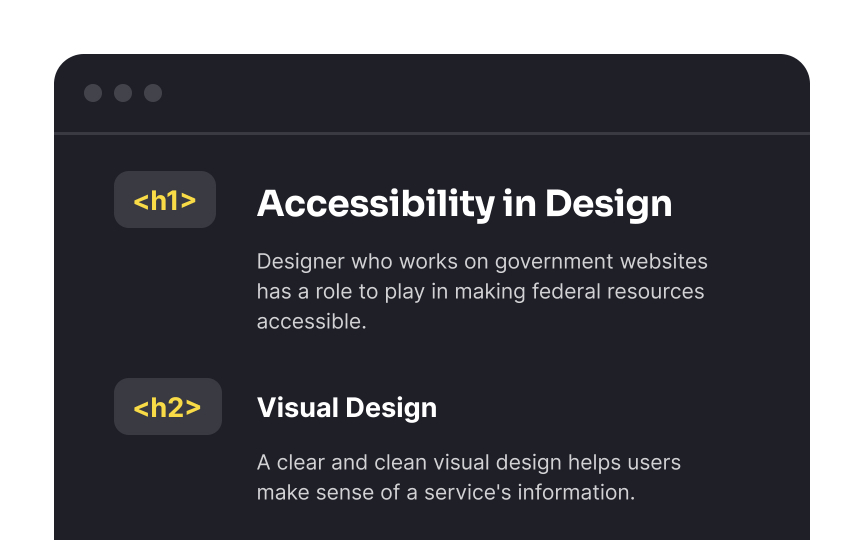This screenshot has width=864, height=540.
Task: Click the word "accessible." ending the first paragraph
Action: pyautogui.click(x=312, y=322)
